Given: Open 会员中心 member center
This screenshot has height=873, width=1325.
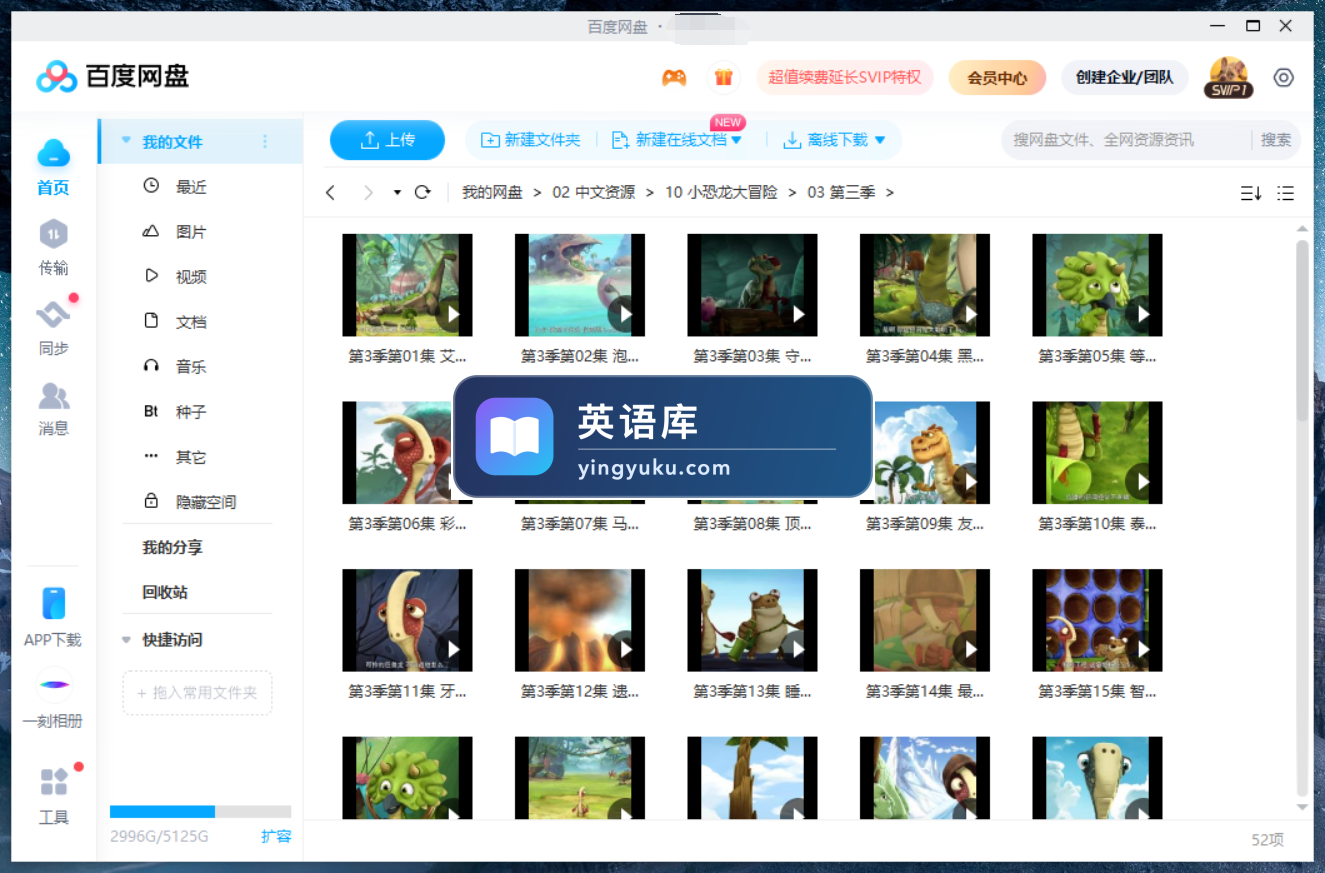Looking at the screenshot, I should (x=997, y=77).
